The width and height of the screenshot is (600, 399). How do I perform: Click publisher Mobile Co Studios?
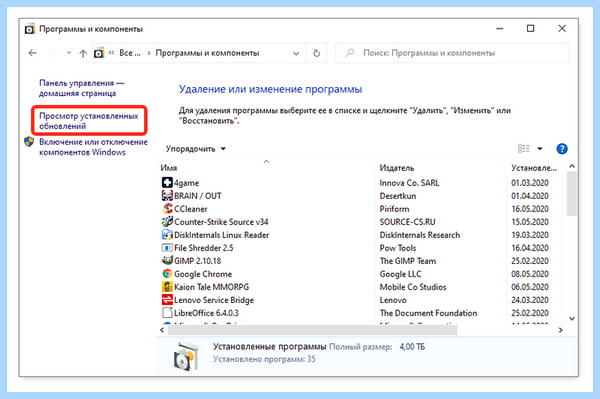tap(413, 287)
